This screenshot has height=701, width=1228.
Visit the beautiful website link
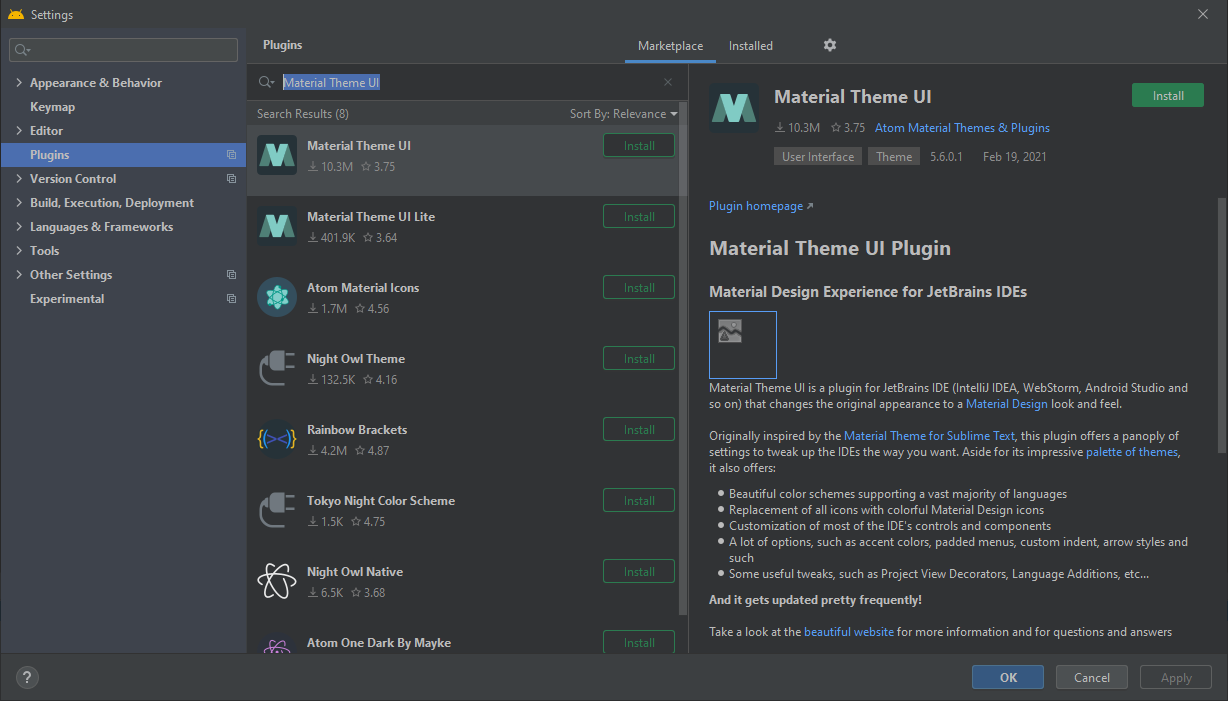(849, 632)
